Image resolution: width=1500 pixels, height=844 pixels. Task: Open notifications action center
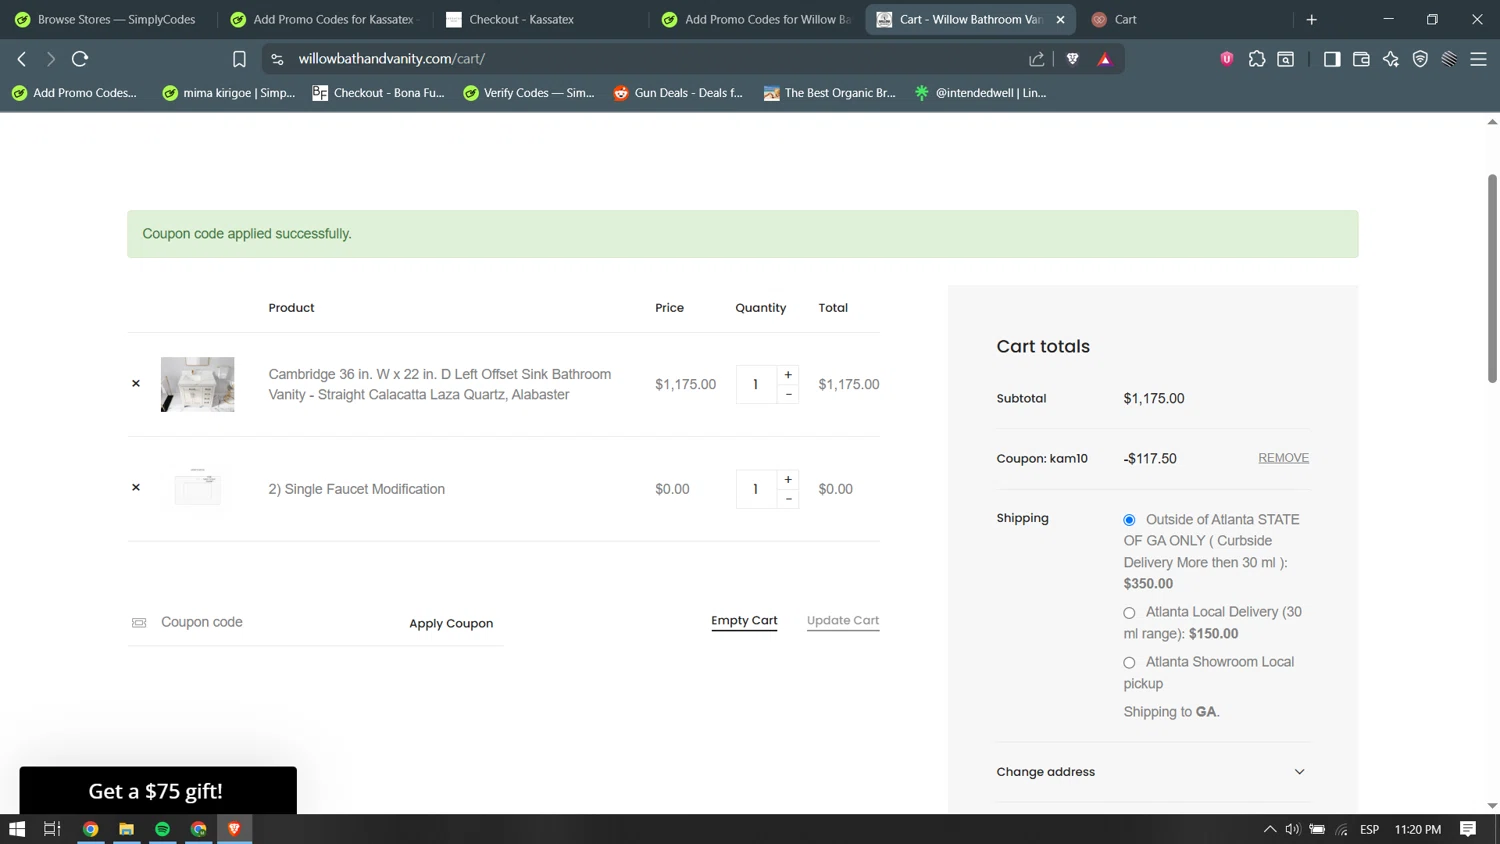1468,829
